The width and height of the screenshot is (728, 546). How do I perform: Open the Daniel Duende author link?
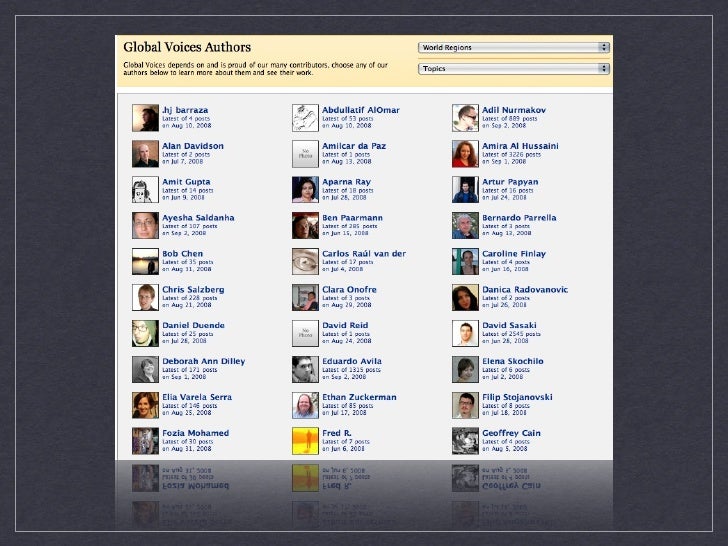click(193, 325)
